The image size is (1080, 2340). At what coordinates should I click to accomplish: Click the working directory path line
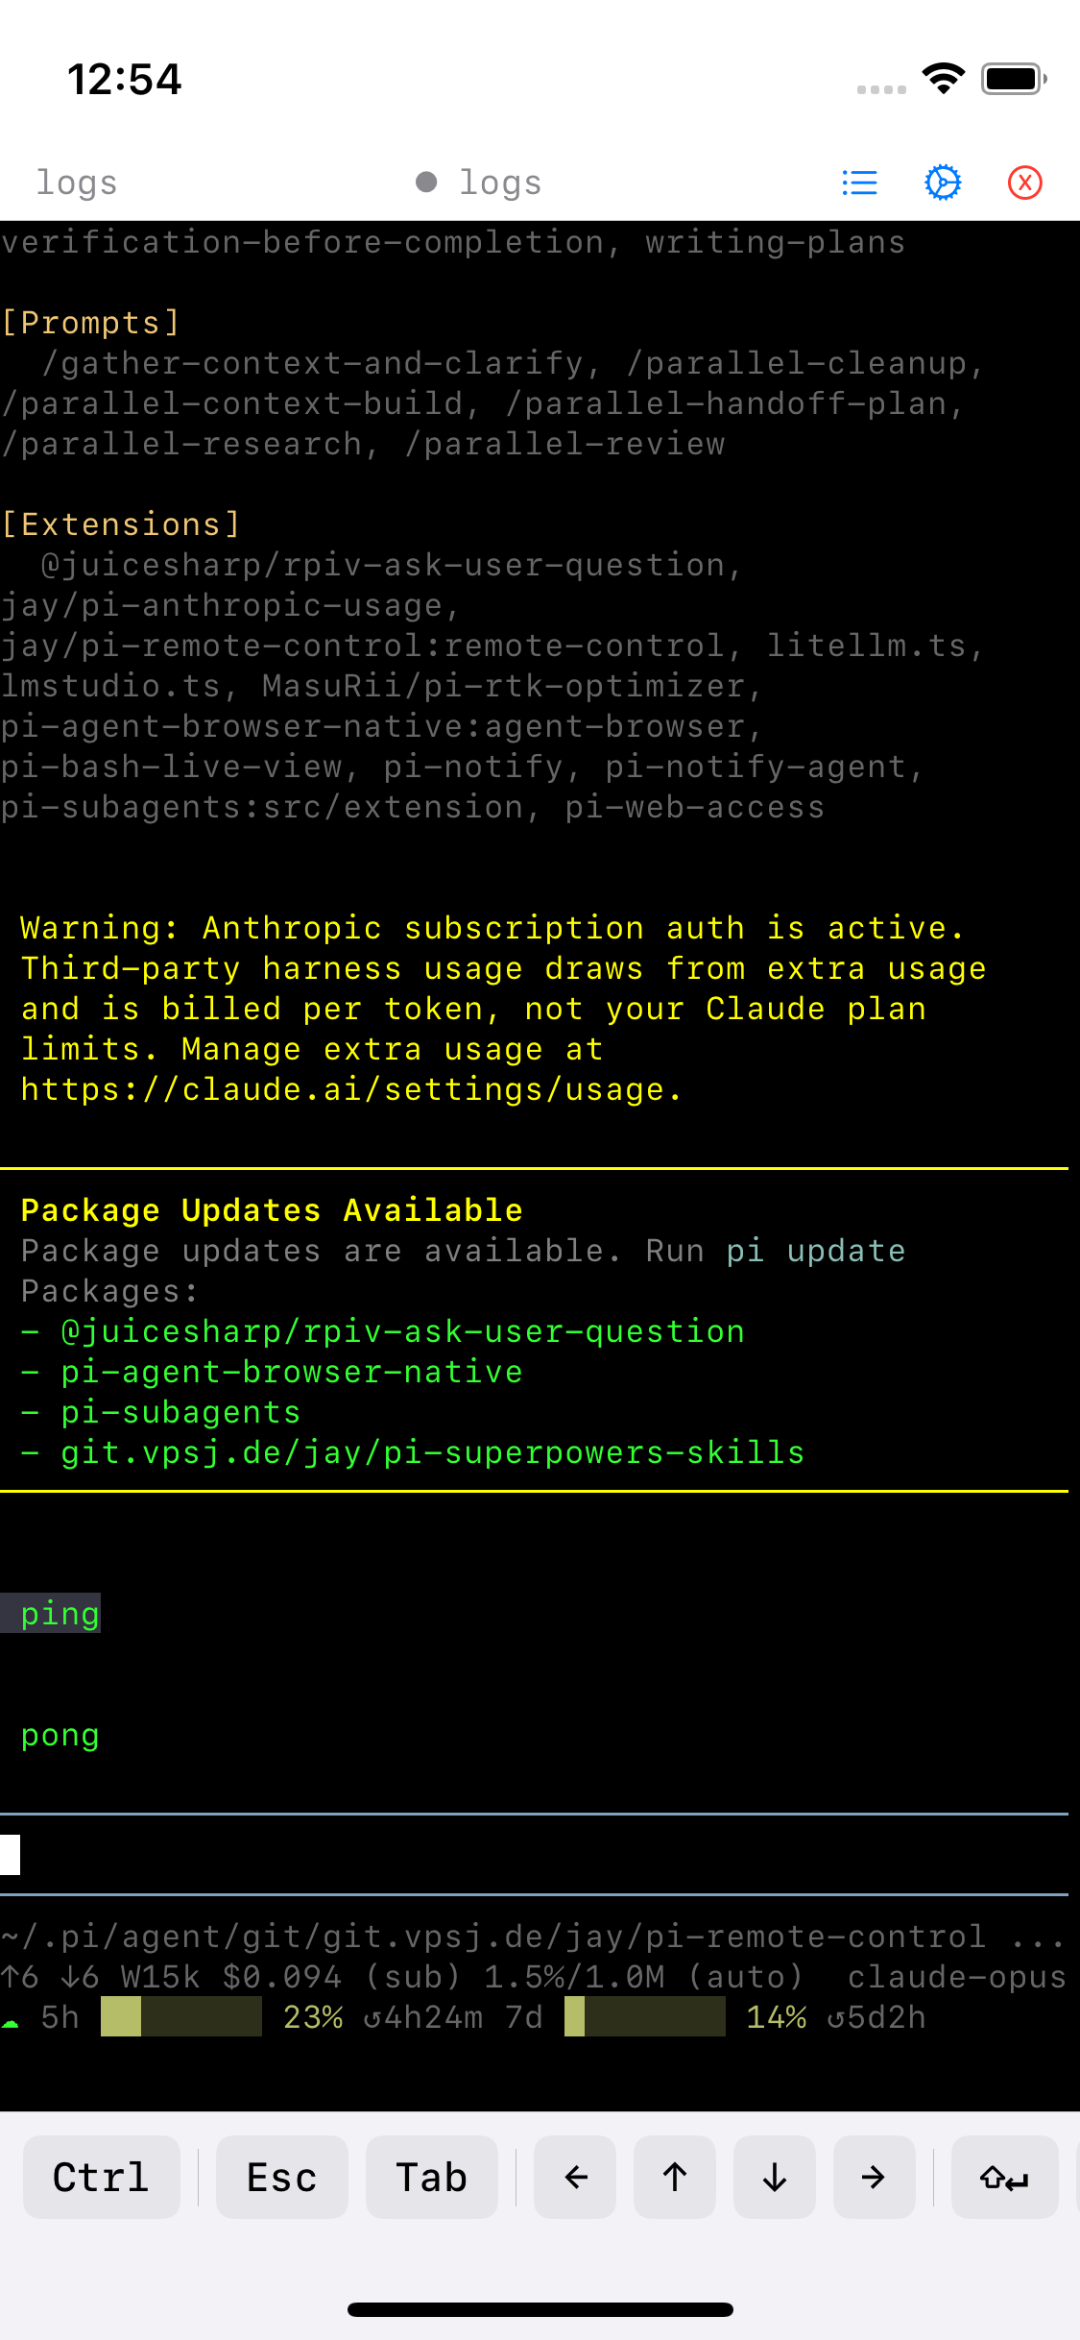click(x=534, y=1936)
